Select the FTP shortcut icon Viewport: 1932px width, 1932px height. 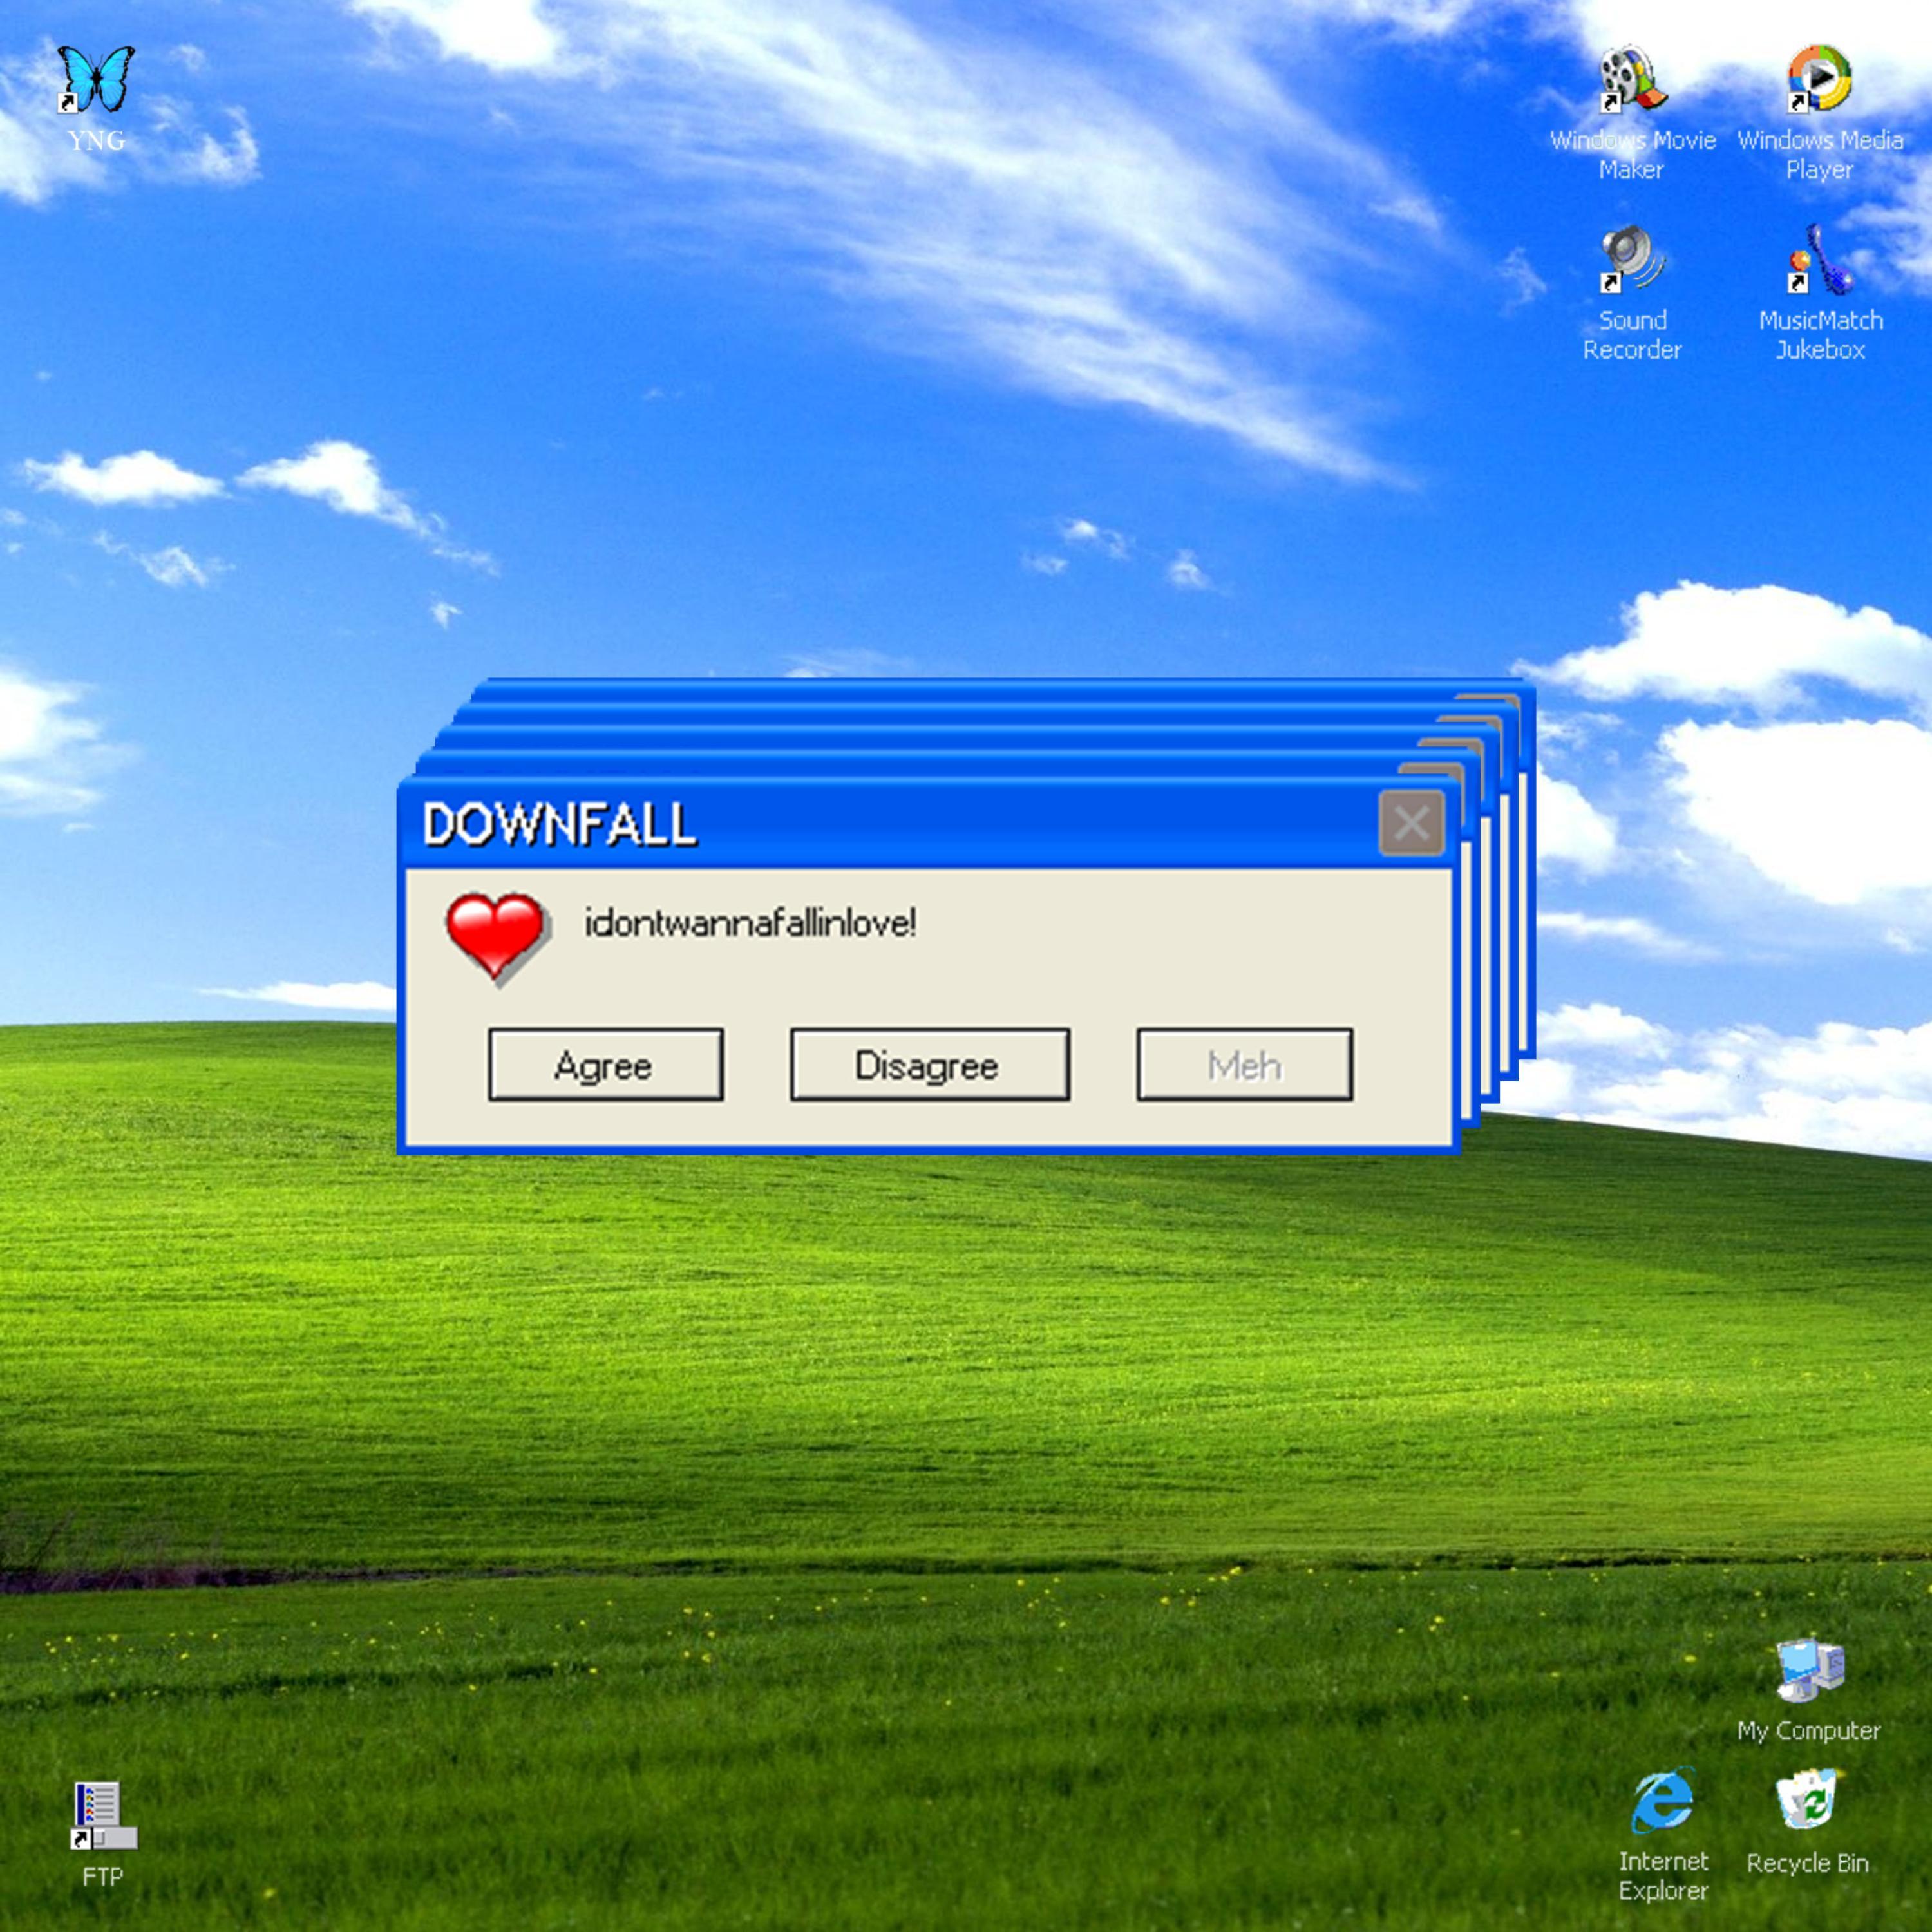point(103,1815)
